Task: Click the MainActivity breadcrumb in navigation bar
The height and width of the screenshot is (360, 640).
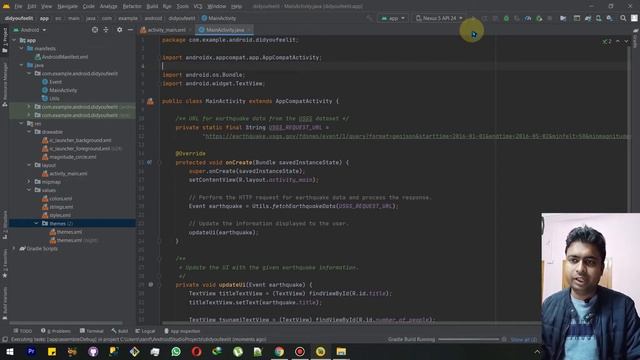Action: pos(219,18)
